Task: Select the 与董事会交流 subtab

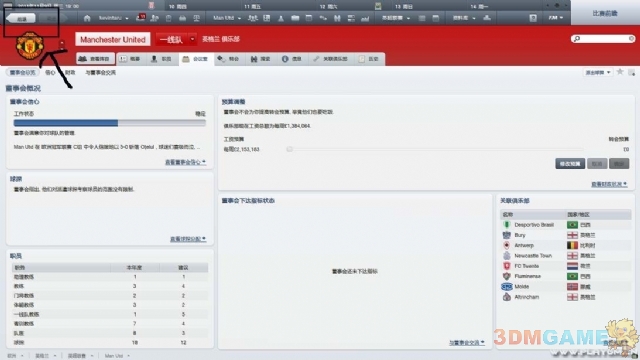Action: 100,73
